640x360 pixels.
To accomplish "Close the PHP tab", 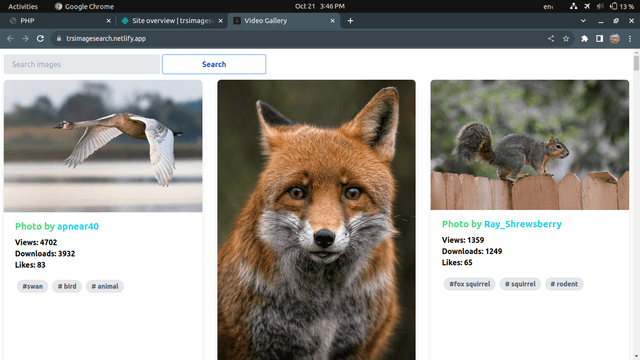I will (108, 21).
